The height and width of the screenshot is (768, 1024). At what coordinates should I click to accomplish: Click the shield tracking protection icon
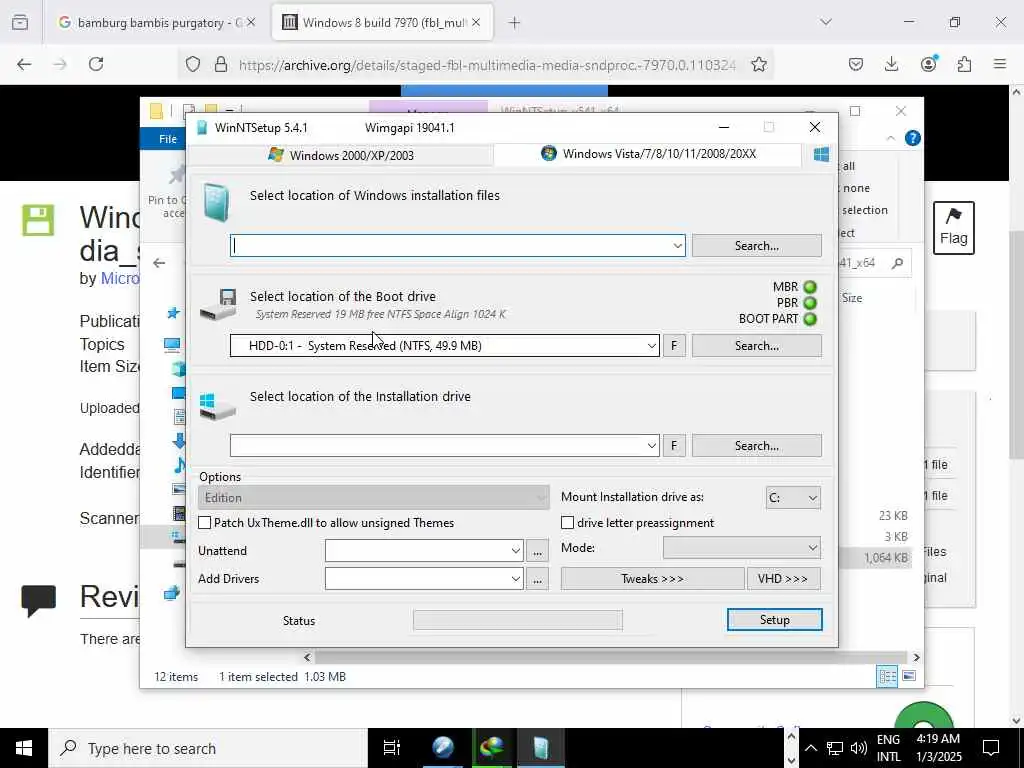click(x=193, y=64)
